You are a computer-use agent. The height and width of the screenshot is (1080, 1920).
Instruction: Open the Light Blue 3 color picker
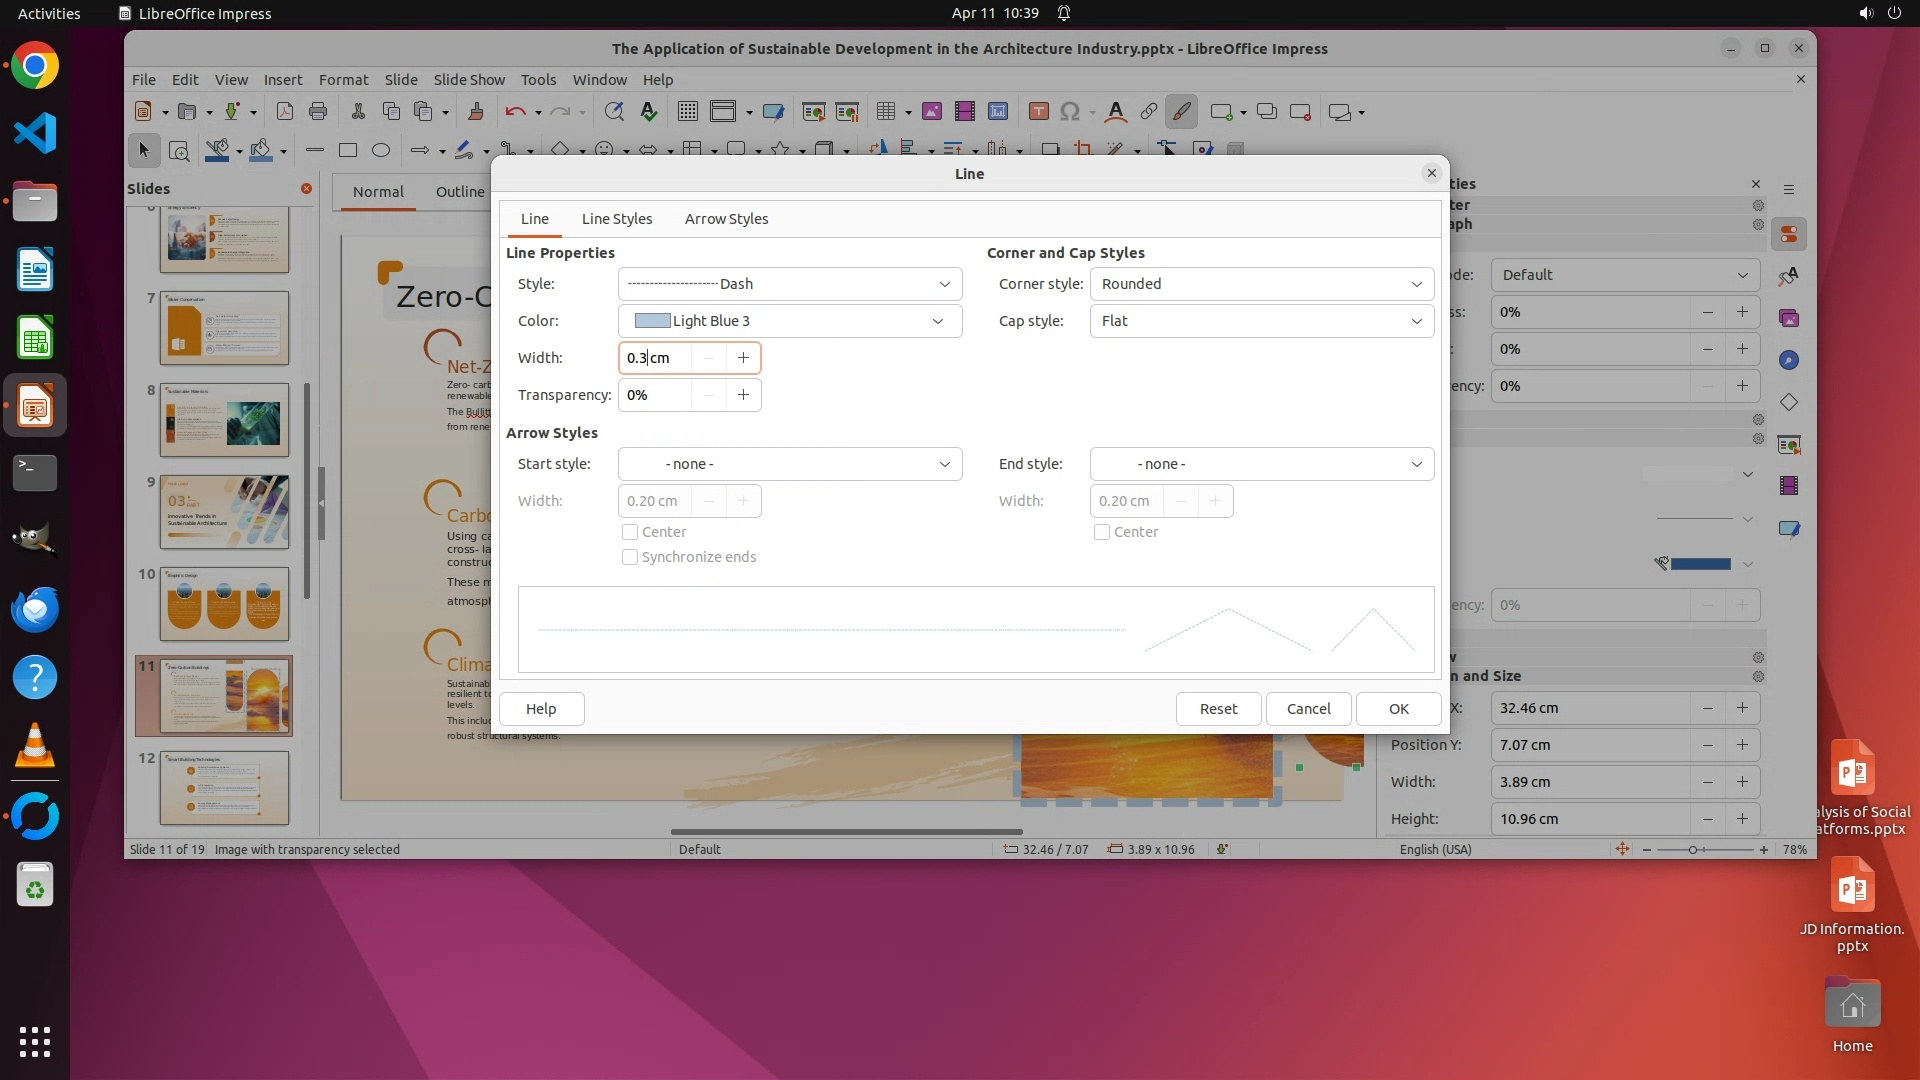point(790,321)
